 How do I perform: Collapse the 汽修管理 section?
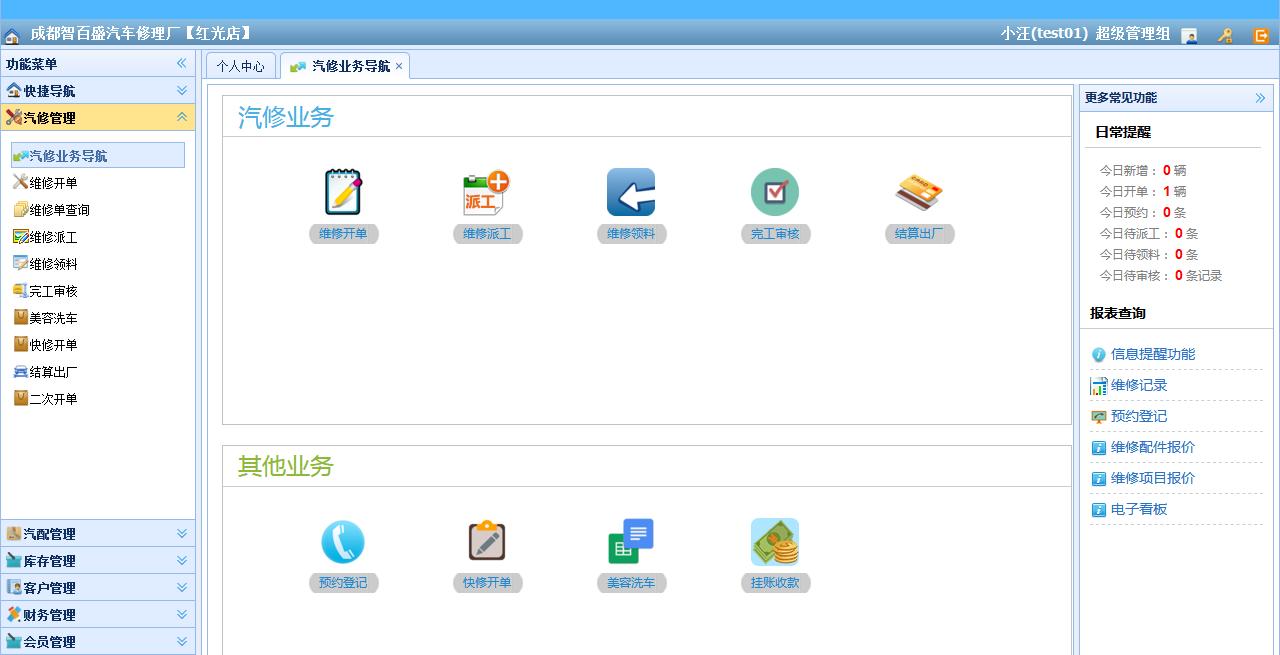pos(182,117)
